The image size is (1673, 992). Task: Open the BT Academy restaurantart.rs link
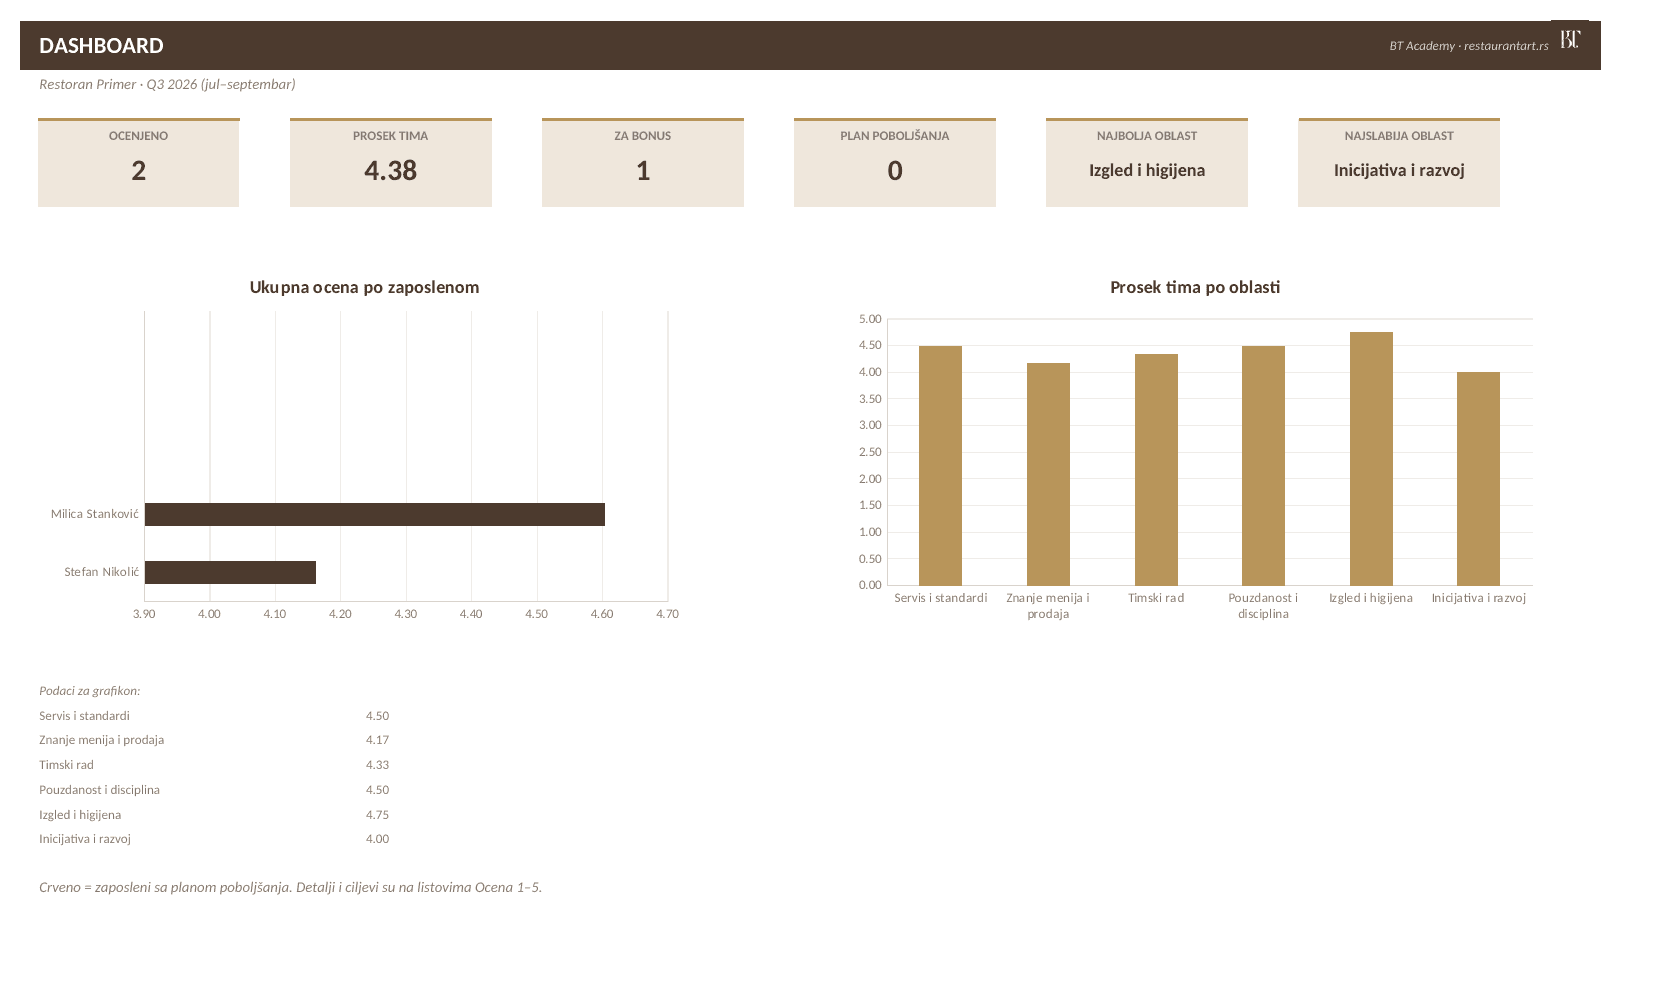click(x=1468, y=46)
